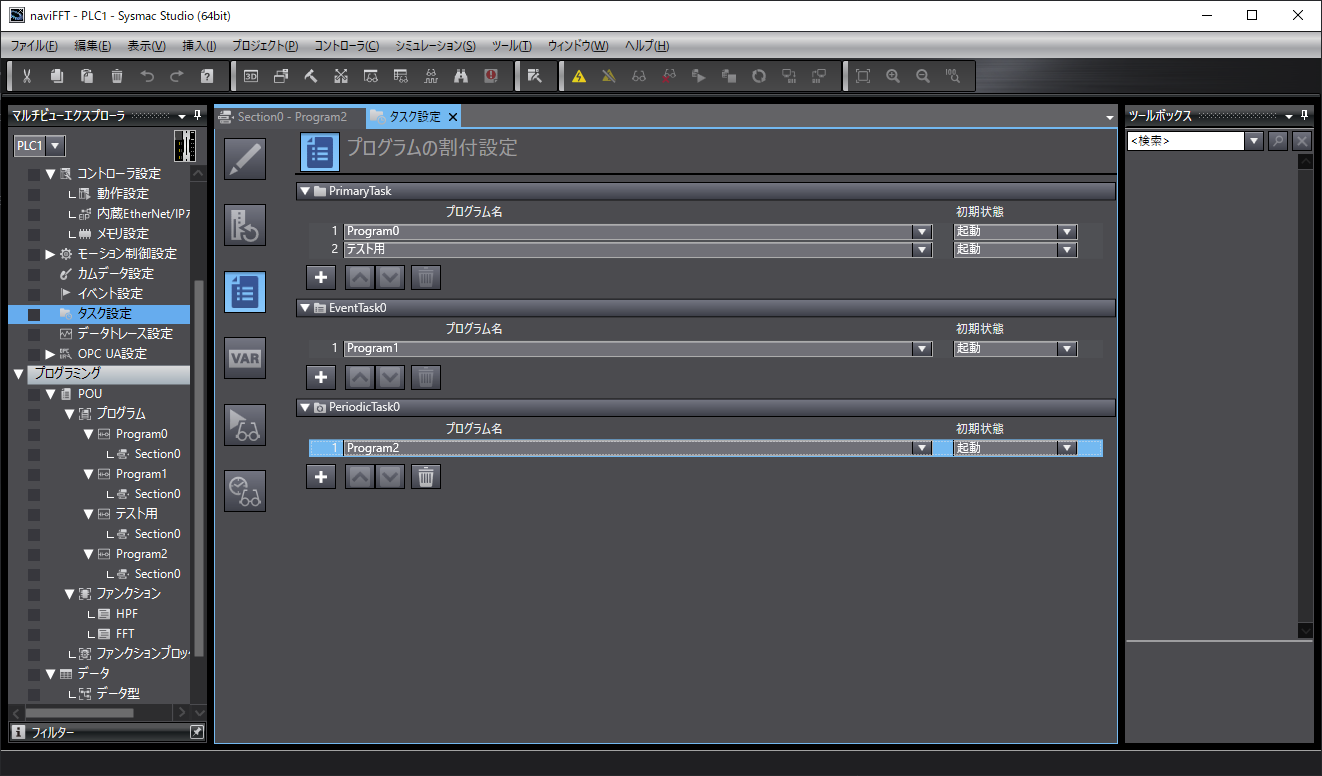Open the Program0 name dropdown in PrimaryTask
The width and height of the screenshot is (1322, 776).
click(922, 231)
